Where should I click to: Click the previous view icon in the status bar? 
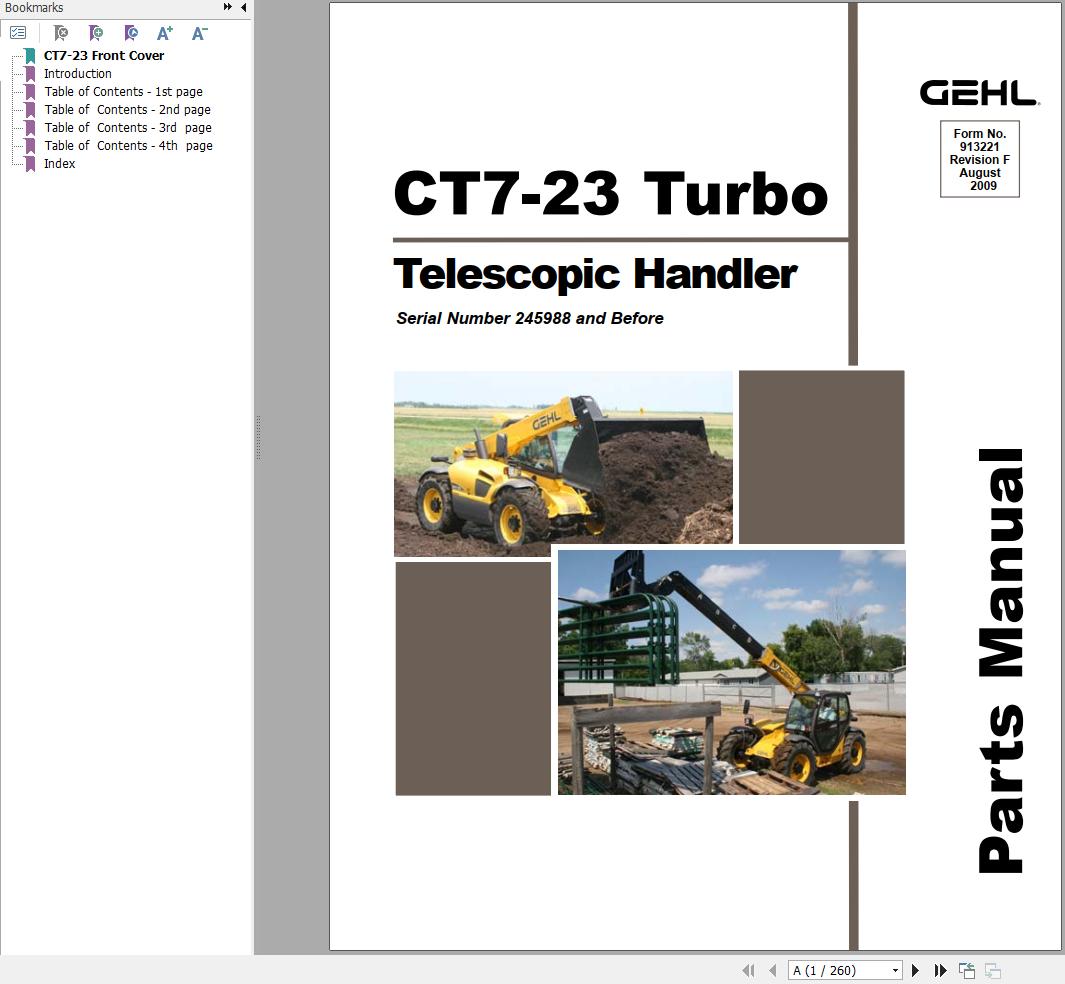pos(967,970)
